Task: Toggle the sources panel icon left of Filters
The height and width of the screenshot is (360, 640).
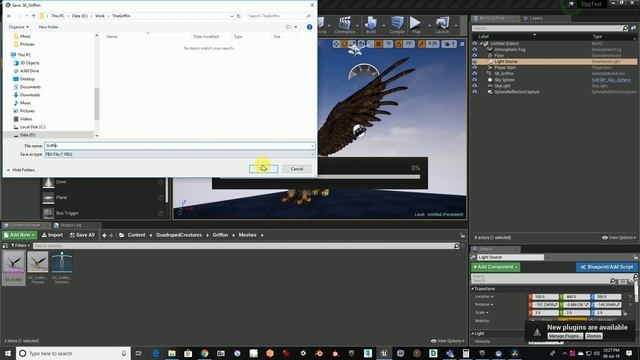Action: pyautogui.click(x=5, y=246)
